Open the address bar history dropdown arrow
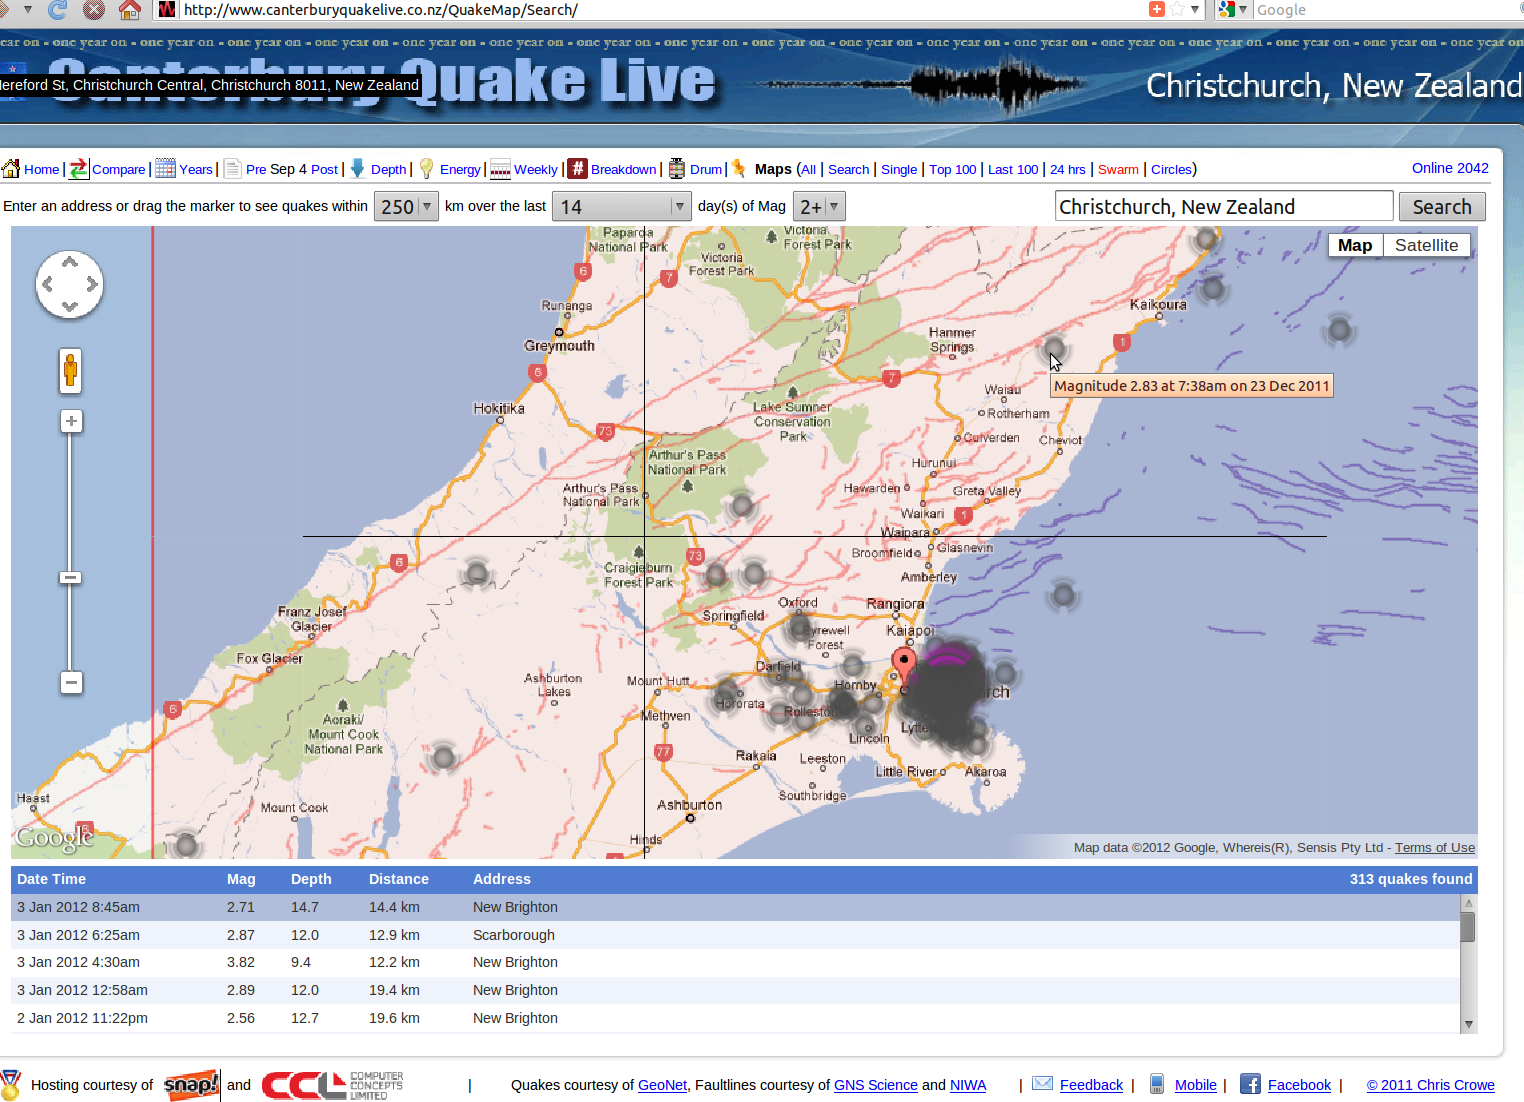 [x=1194, y=9]
